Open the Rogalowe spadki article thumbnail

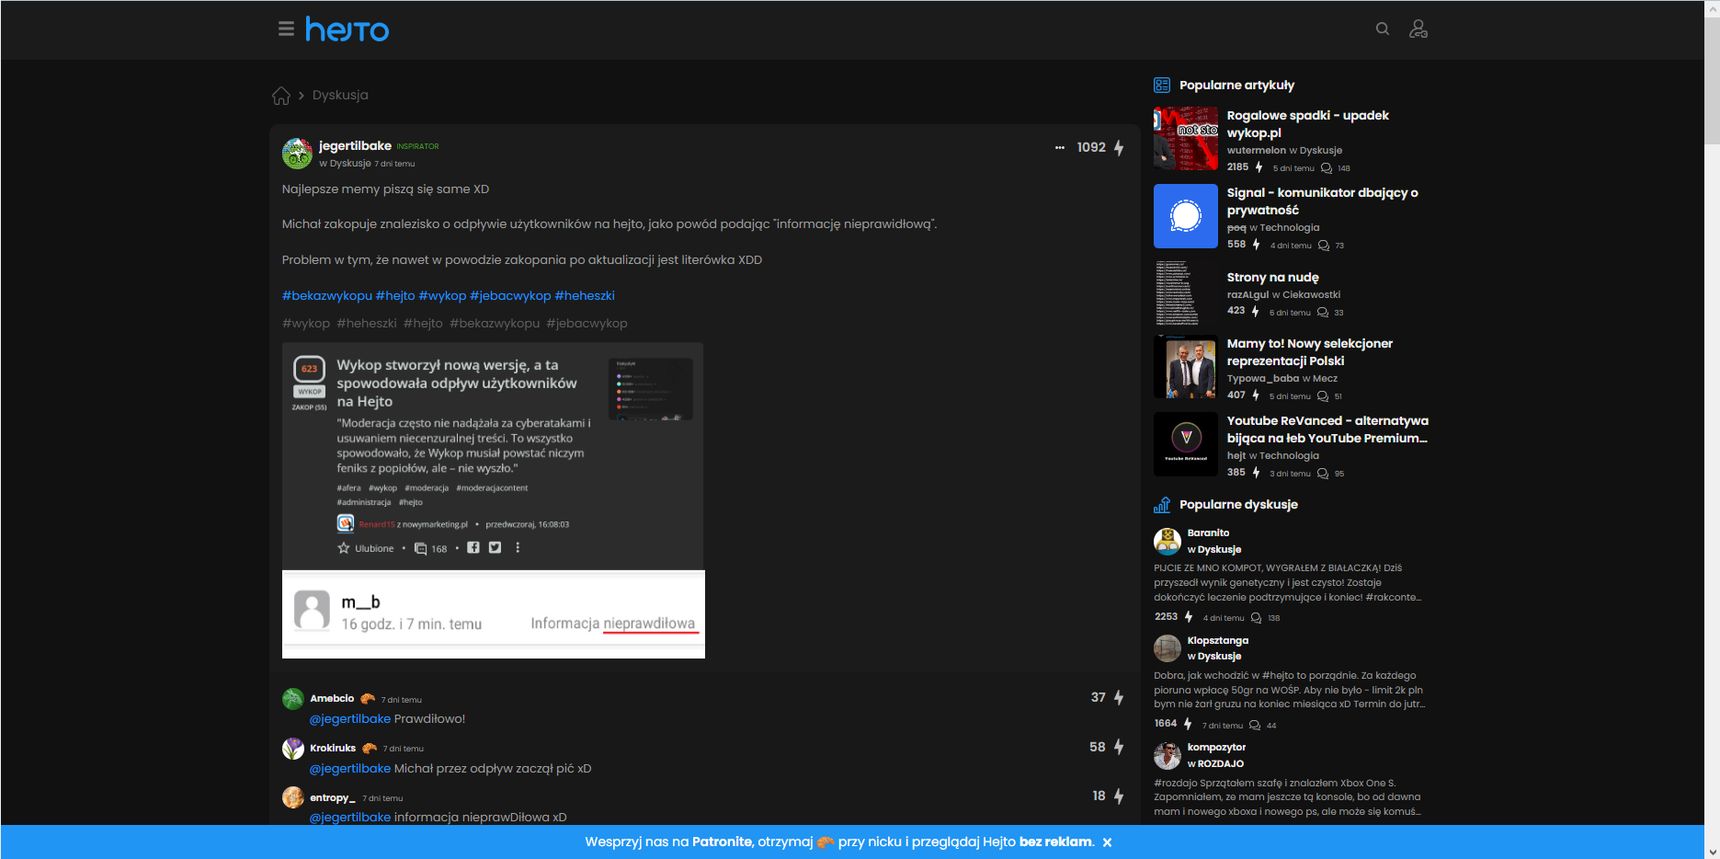coord(1186,138)
